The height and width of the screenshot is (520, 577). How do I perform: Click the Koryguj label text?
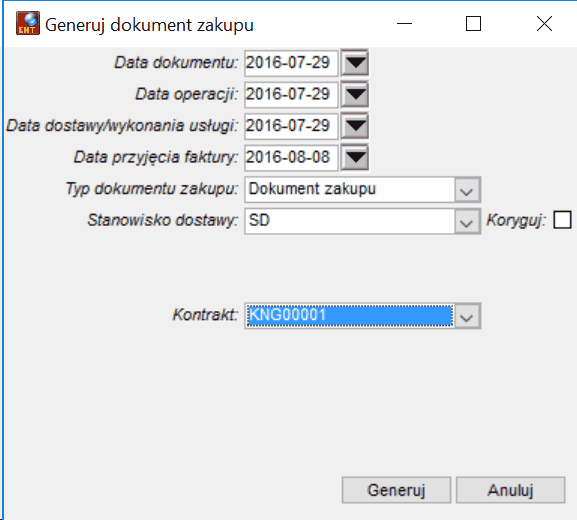coord(516,220)
